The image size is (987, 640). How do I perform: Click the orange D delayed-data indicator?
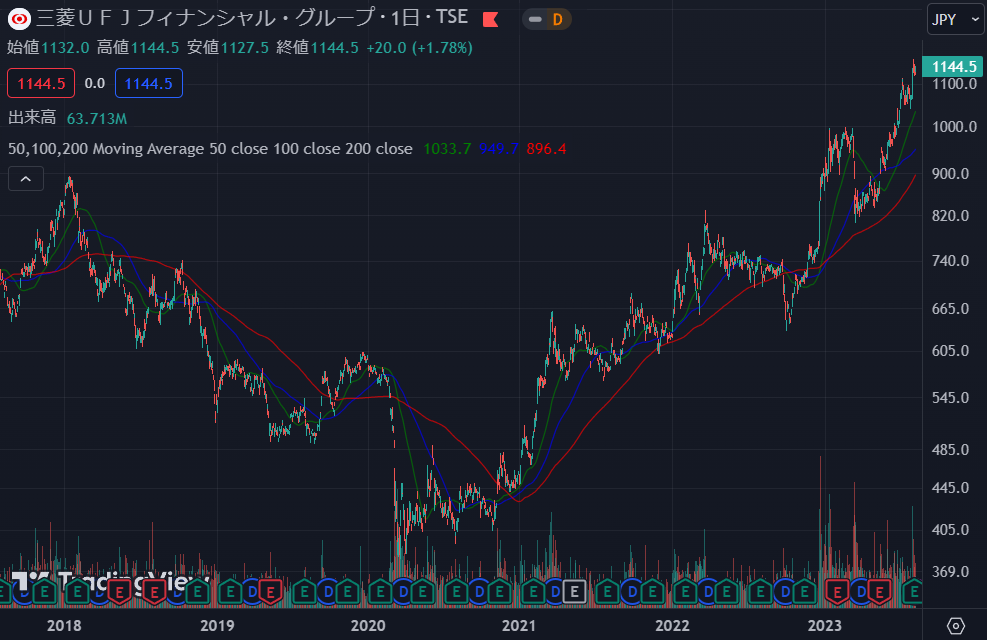[x=557, y=20]
